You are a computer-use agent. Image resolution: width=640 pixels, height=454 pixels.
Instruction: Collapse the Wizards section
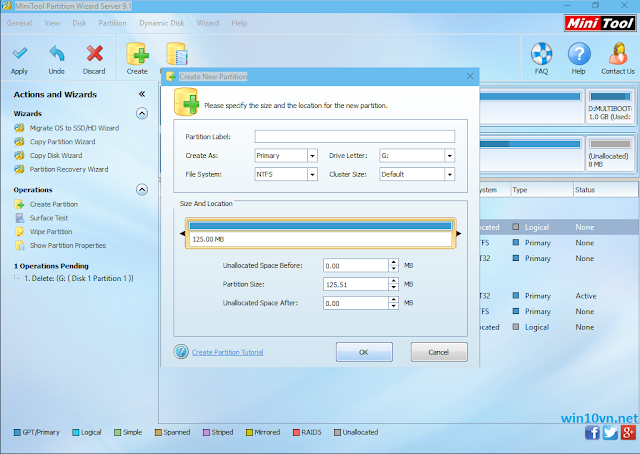(x=142, y=113)
